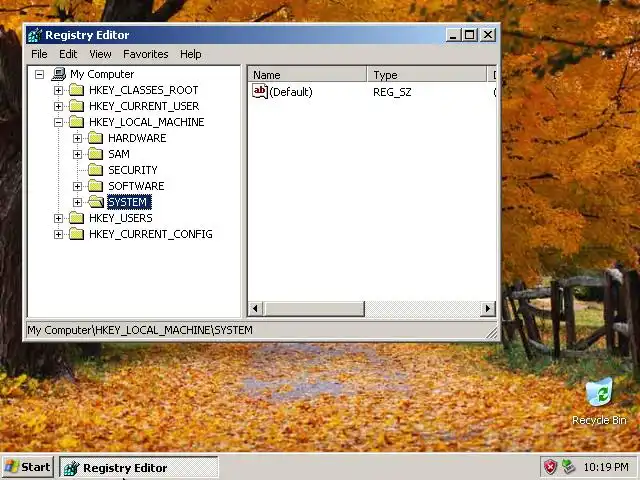640x480 pixels.
Task: Collapse the My Computer tree node
Action: [40, 74]
